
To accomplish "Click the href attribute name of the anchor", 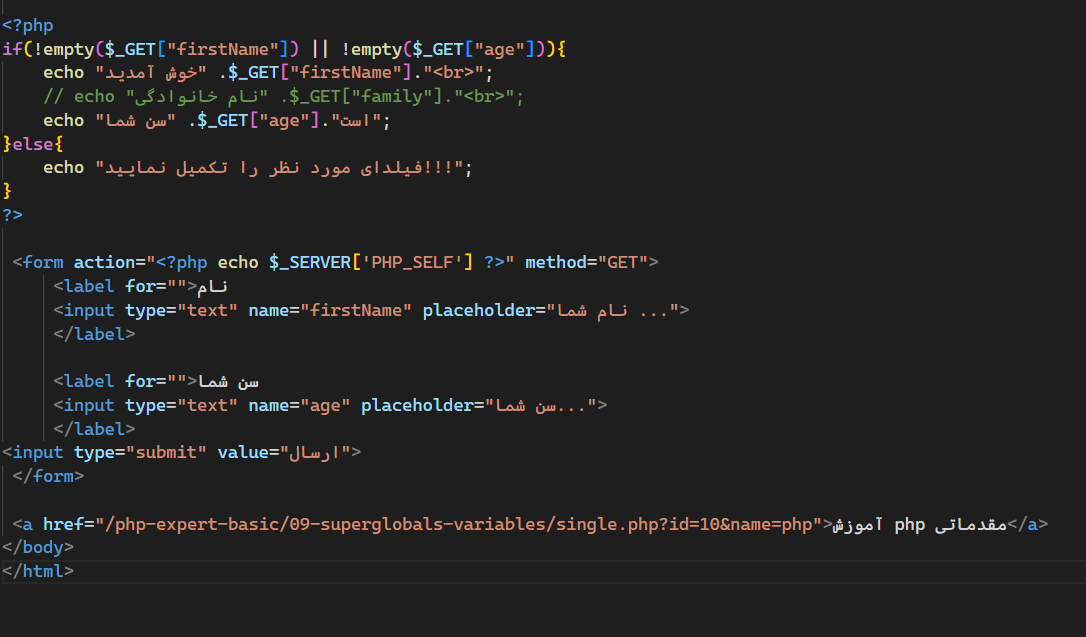I will 64,524.
